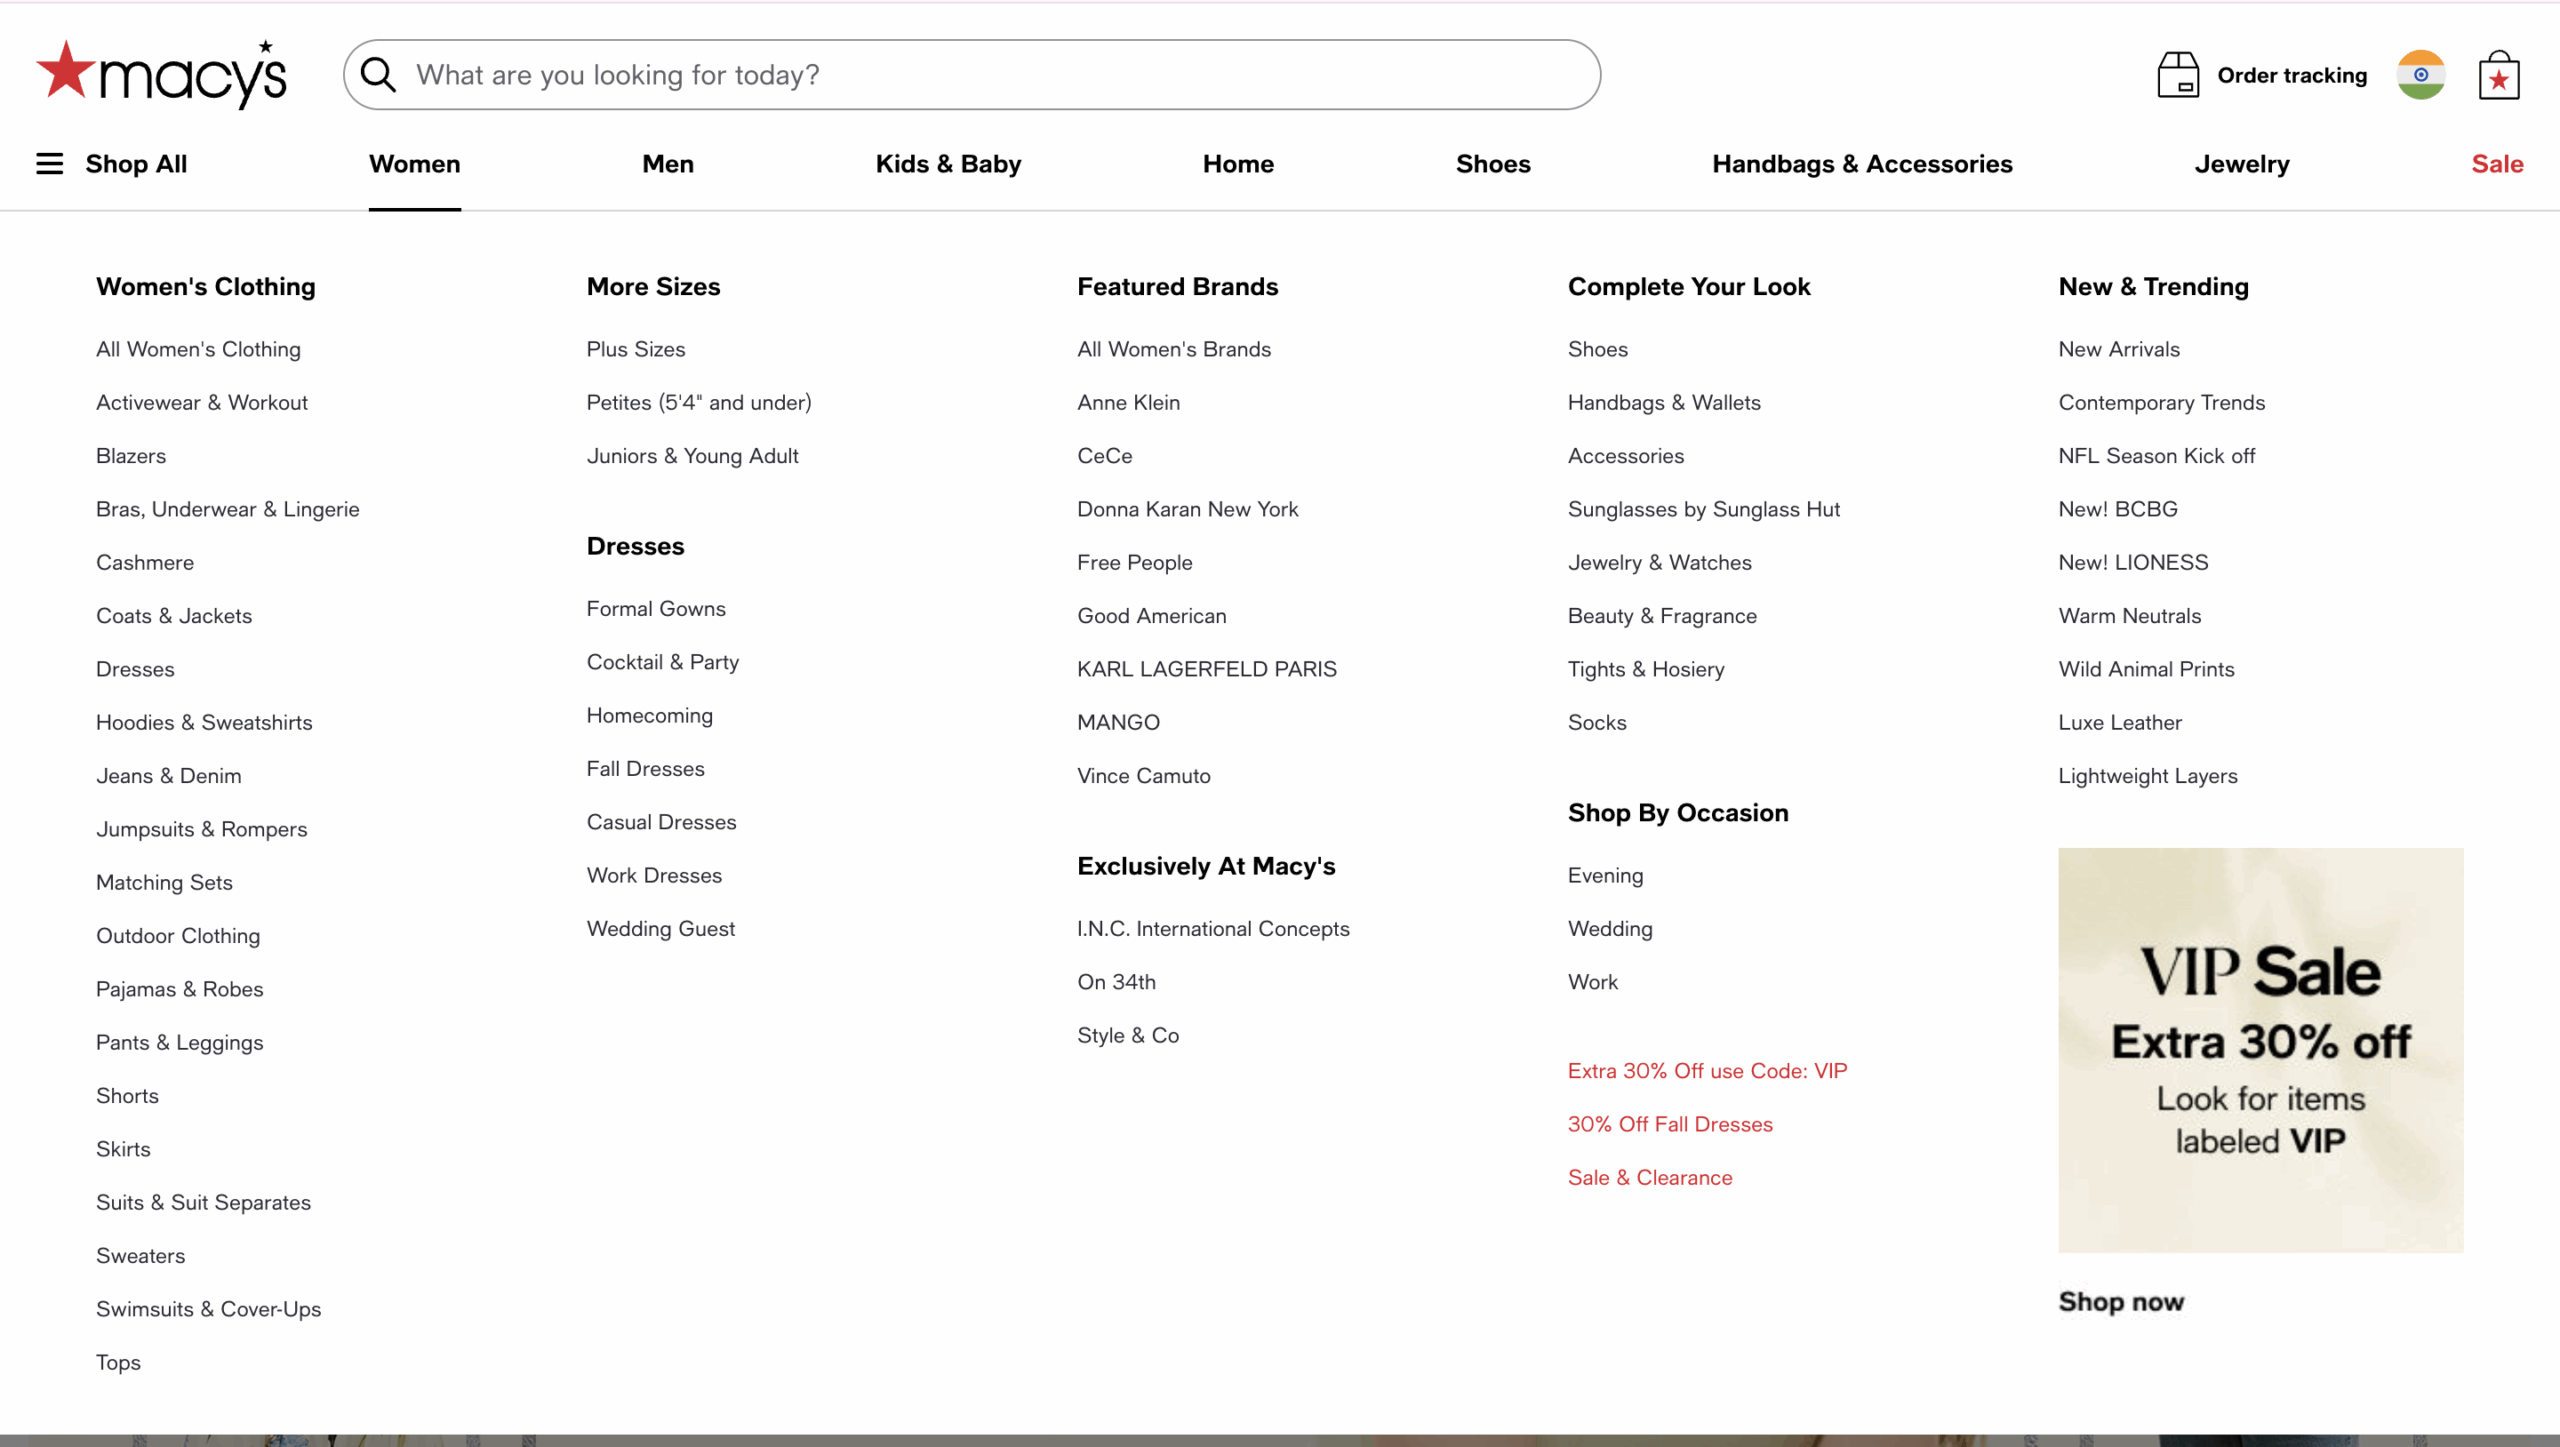Focus the 'What are you looking for today?' search field

tap(972, 75)
